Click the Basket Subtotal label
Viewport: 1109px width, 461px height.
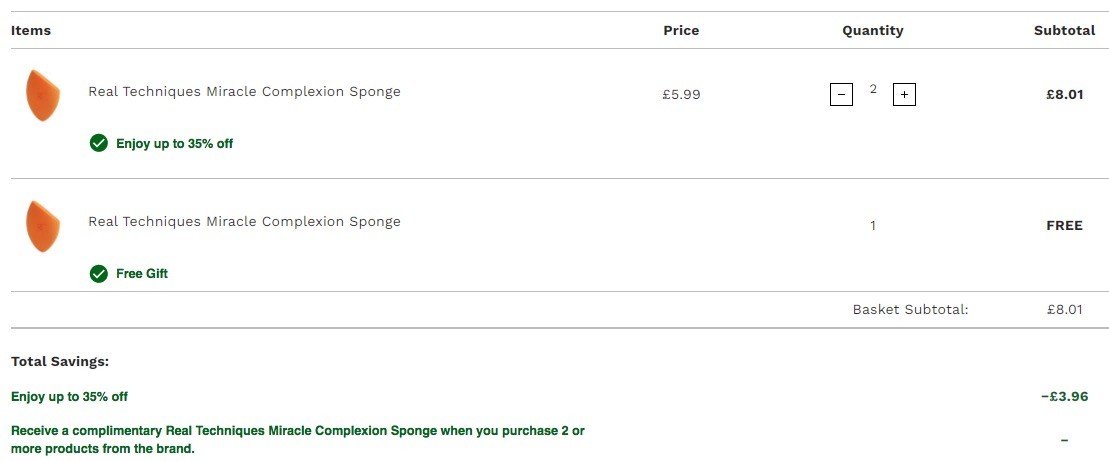click(x=910, y=309)
